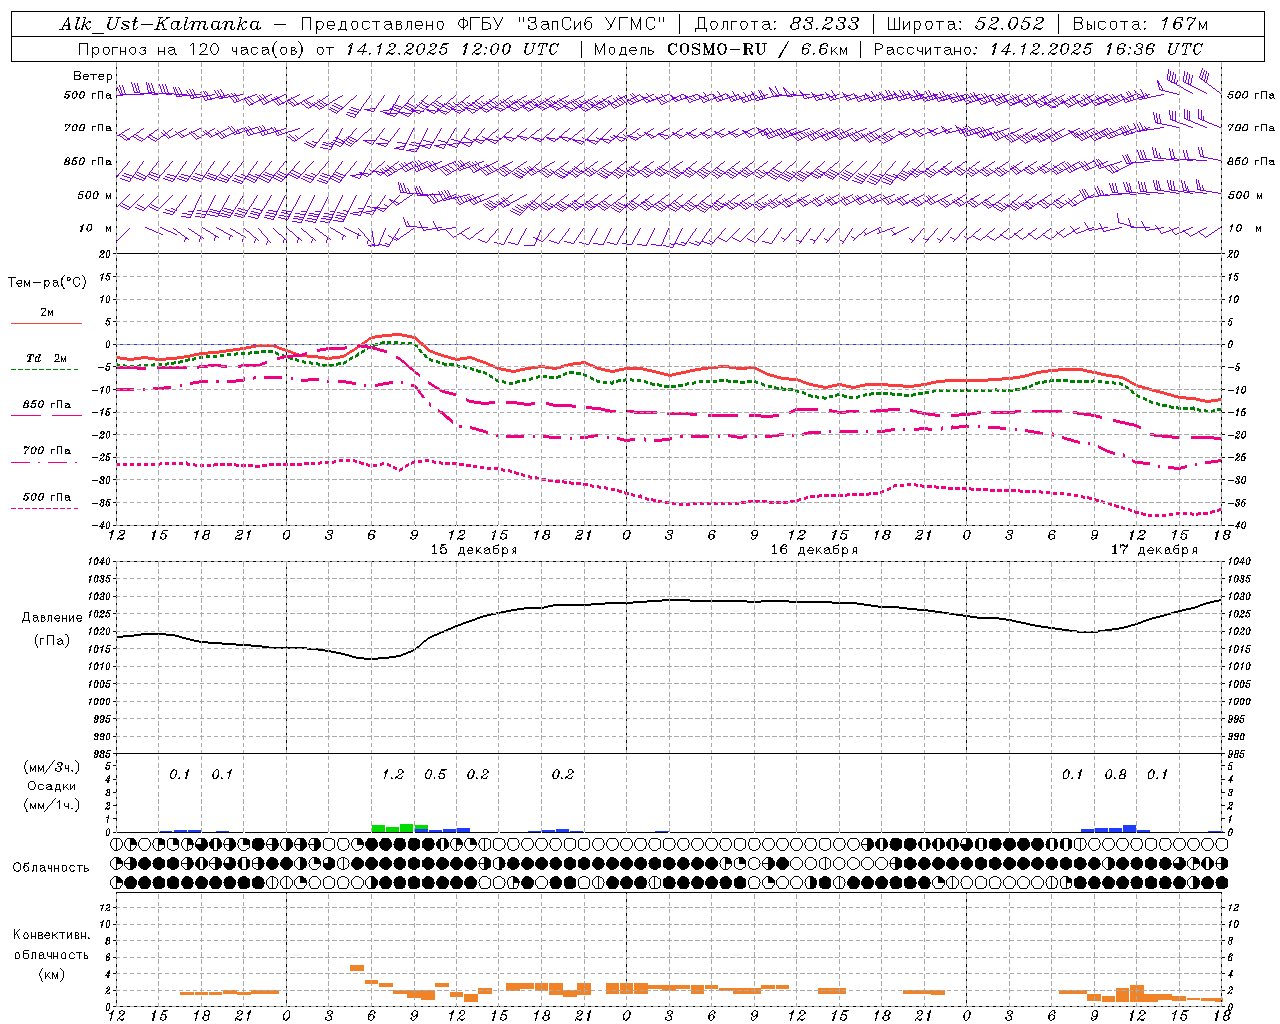Viewport: 1280px width, 1024px height.
Task: Click the 0.5 precipitation amount value
Action: (435, 775)
